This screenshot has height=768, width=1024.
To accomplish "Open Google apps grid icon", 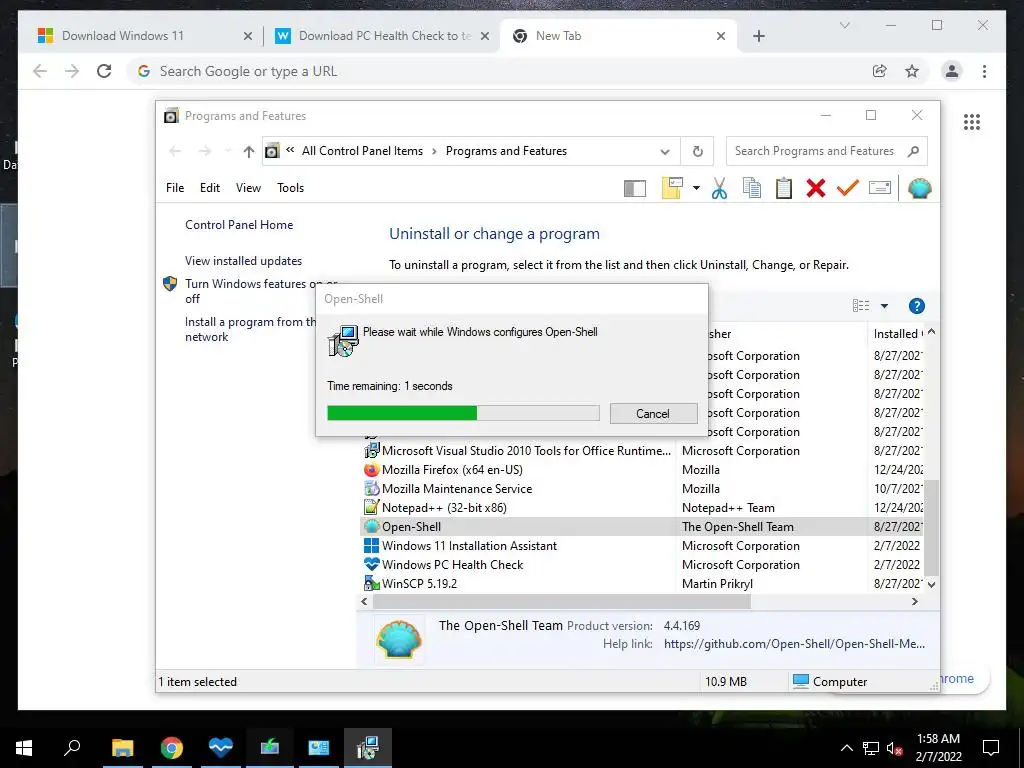I will click(x=972, y=122).
